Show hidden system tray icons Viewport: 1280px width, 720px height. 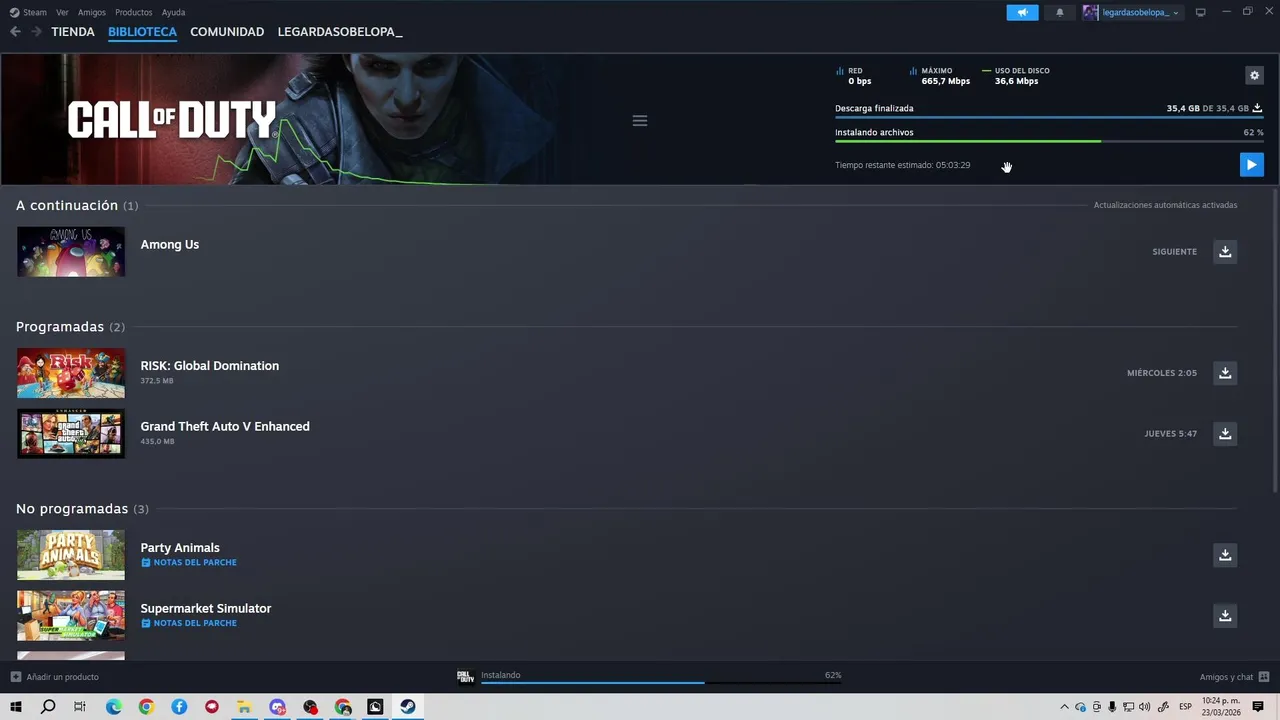coord(1064,707)
